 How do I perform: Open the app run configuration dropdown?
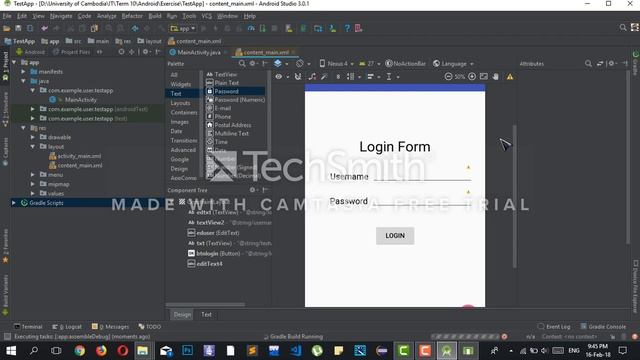click(x=183, y=29)
